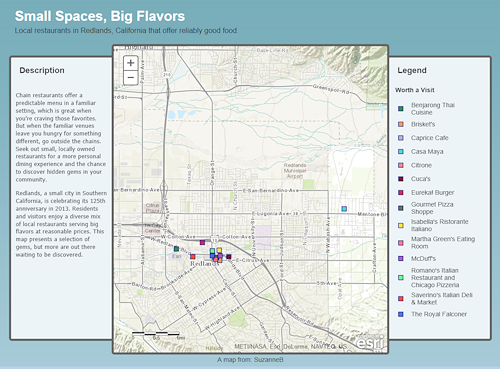Click the subtitle about Redlands local restaurants

126,31
